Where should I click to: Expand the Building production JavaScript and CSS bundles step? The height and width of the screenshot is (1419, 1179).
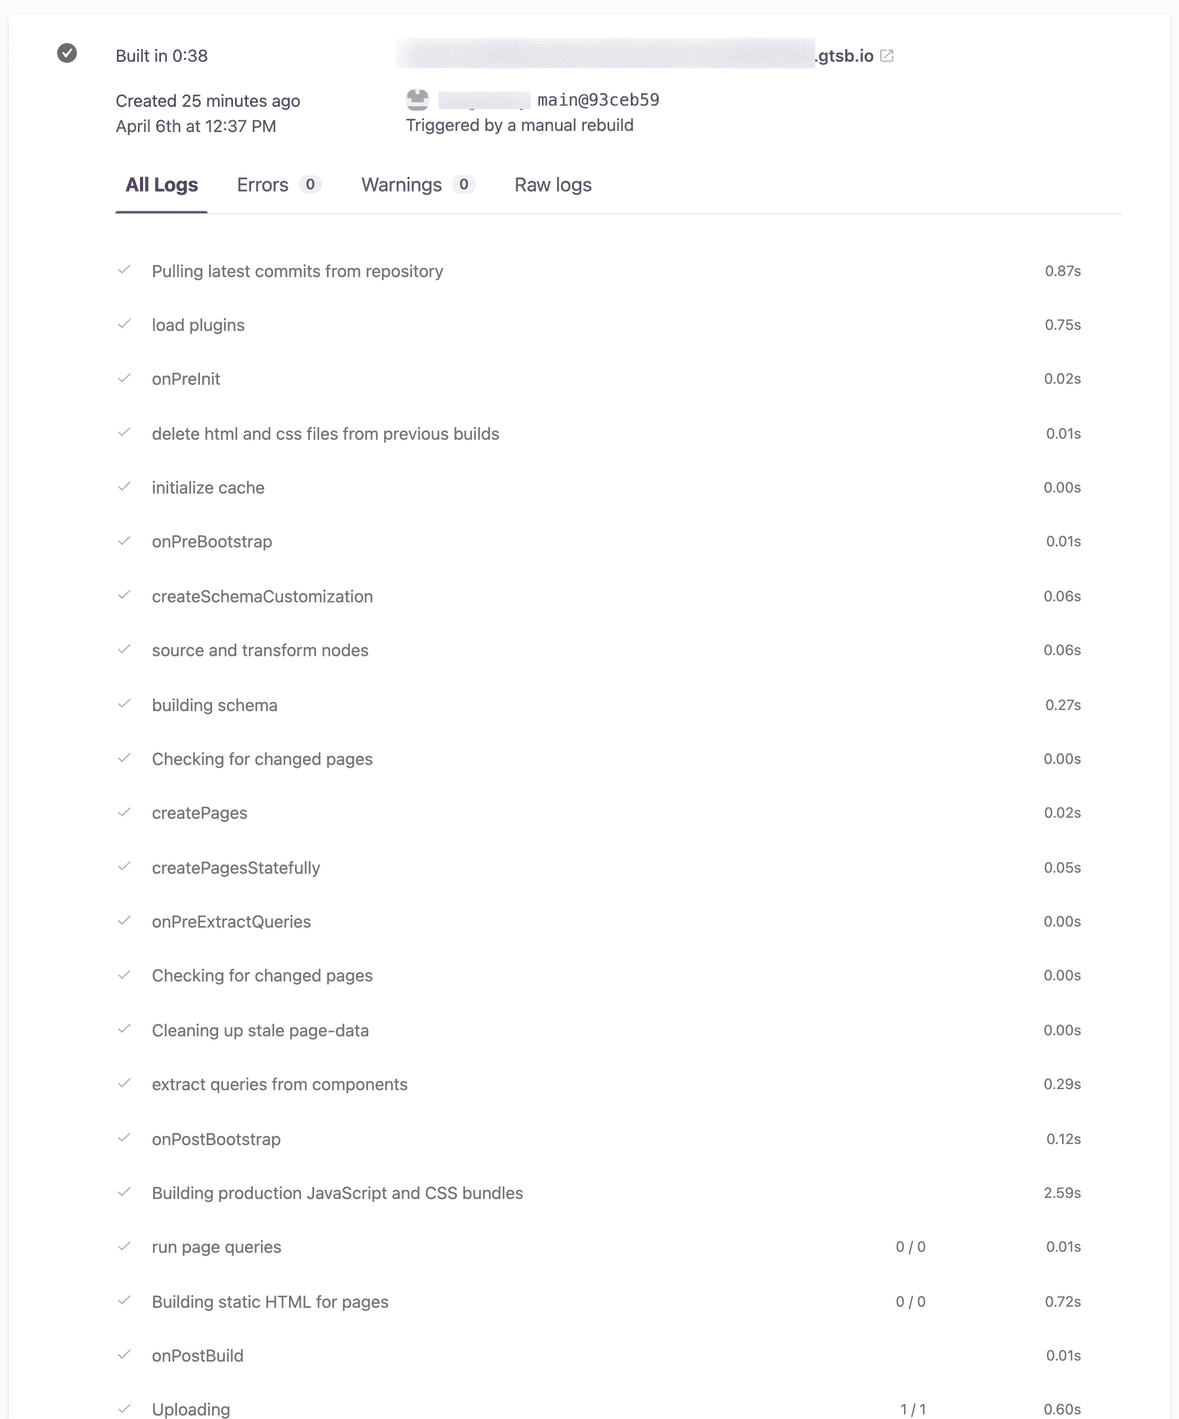(x=337, y=1193)
